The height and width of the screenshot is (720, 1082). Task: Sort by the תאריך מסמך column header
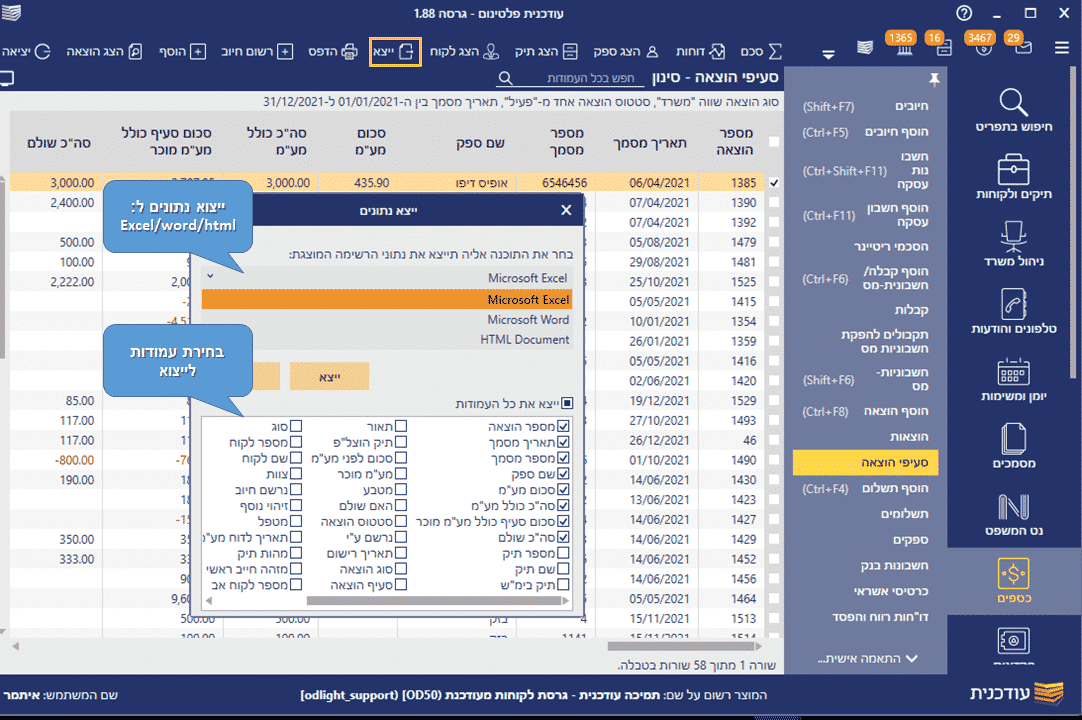click(650, 143)
